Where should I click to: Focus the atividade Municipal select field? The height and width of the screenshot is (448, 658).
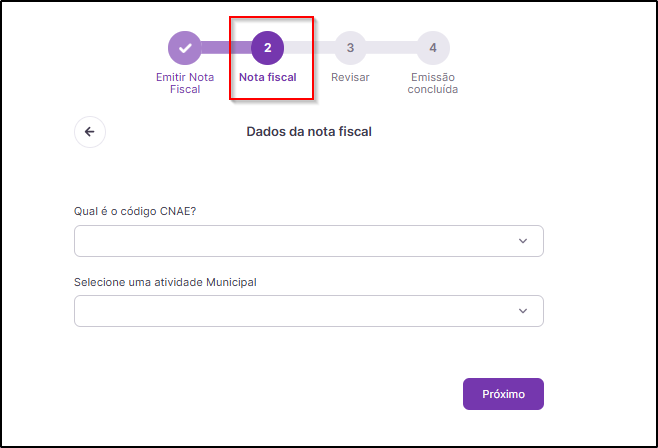309,311
